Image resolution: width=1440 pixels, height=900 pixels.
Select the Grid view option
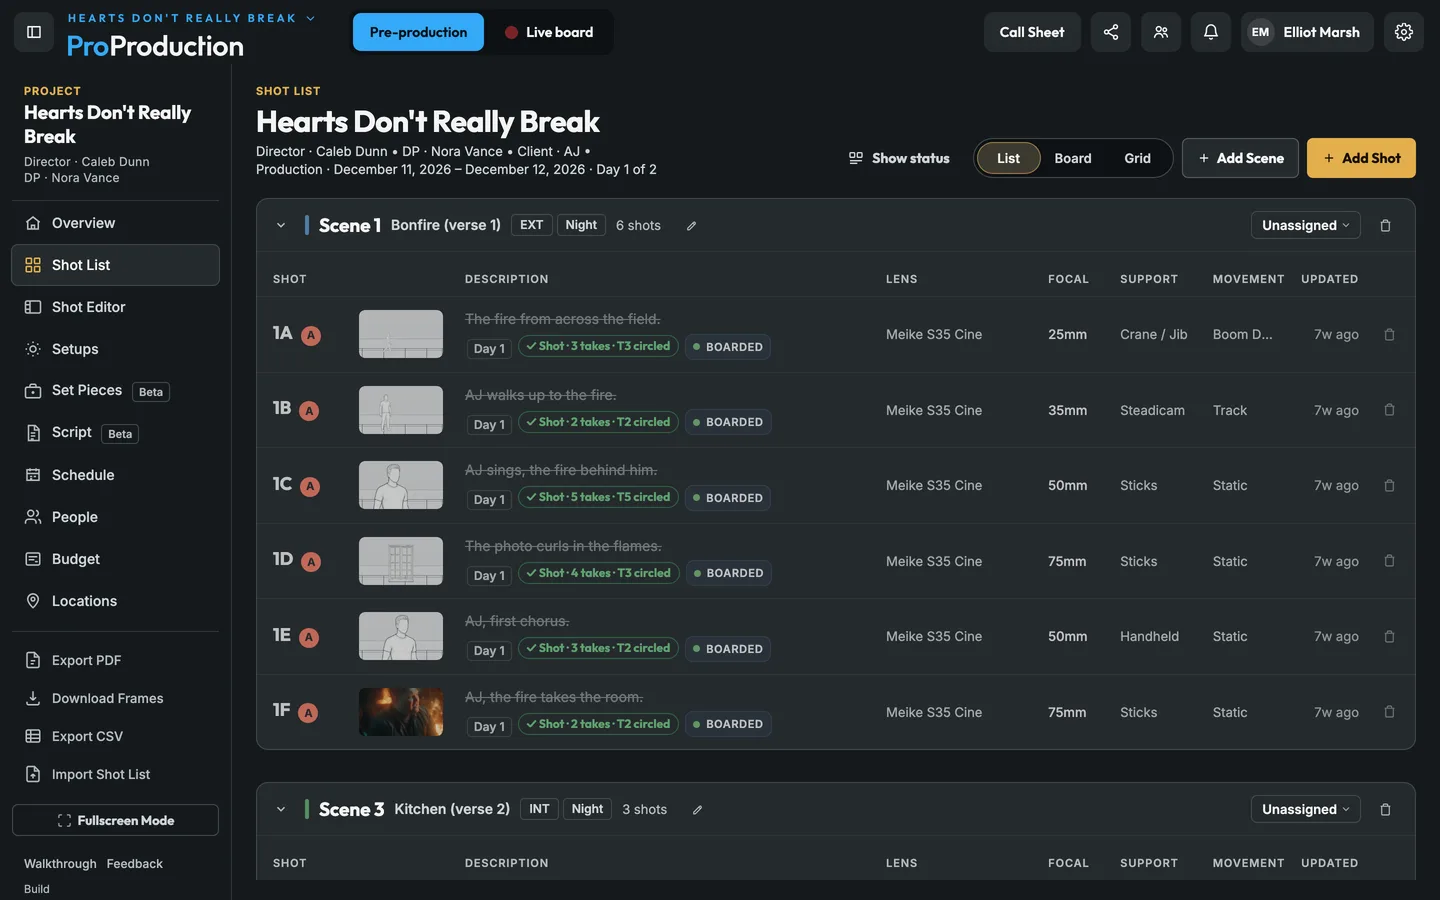(x=1137, y=158)
